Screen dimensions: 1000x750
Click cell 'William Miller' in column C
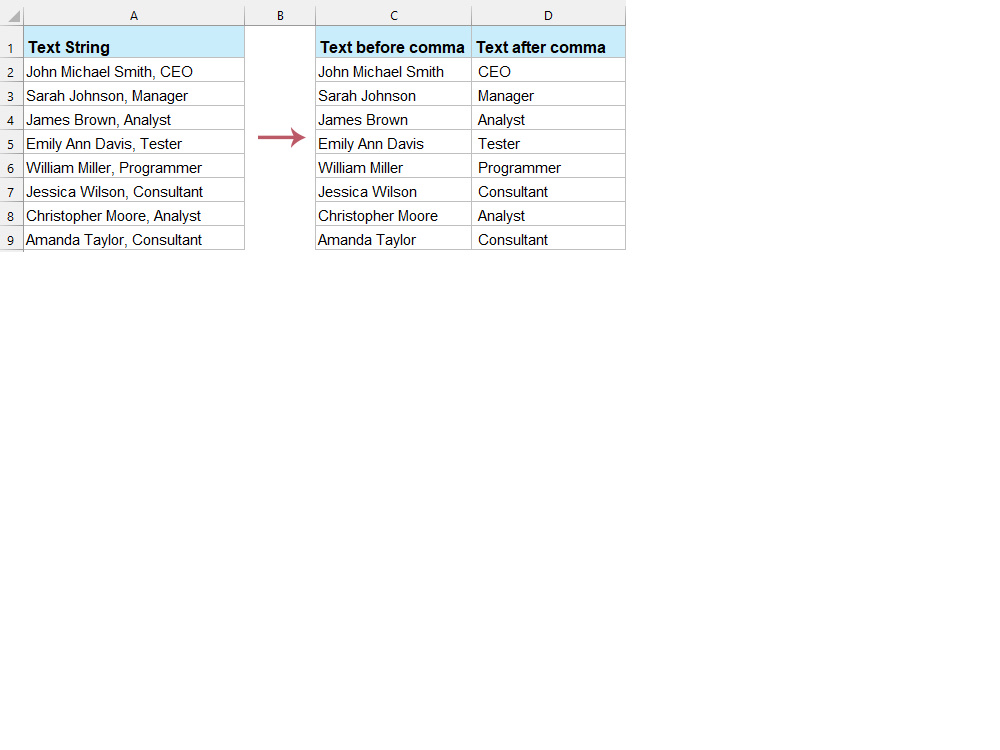(393, 166)
